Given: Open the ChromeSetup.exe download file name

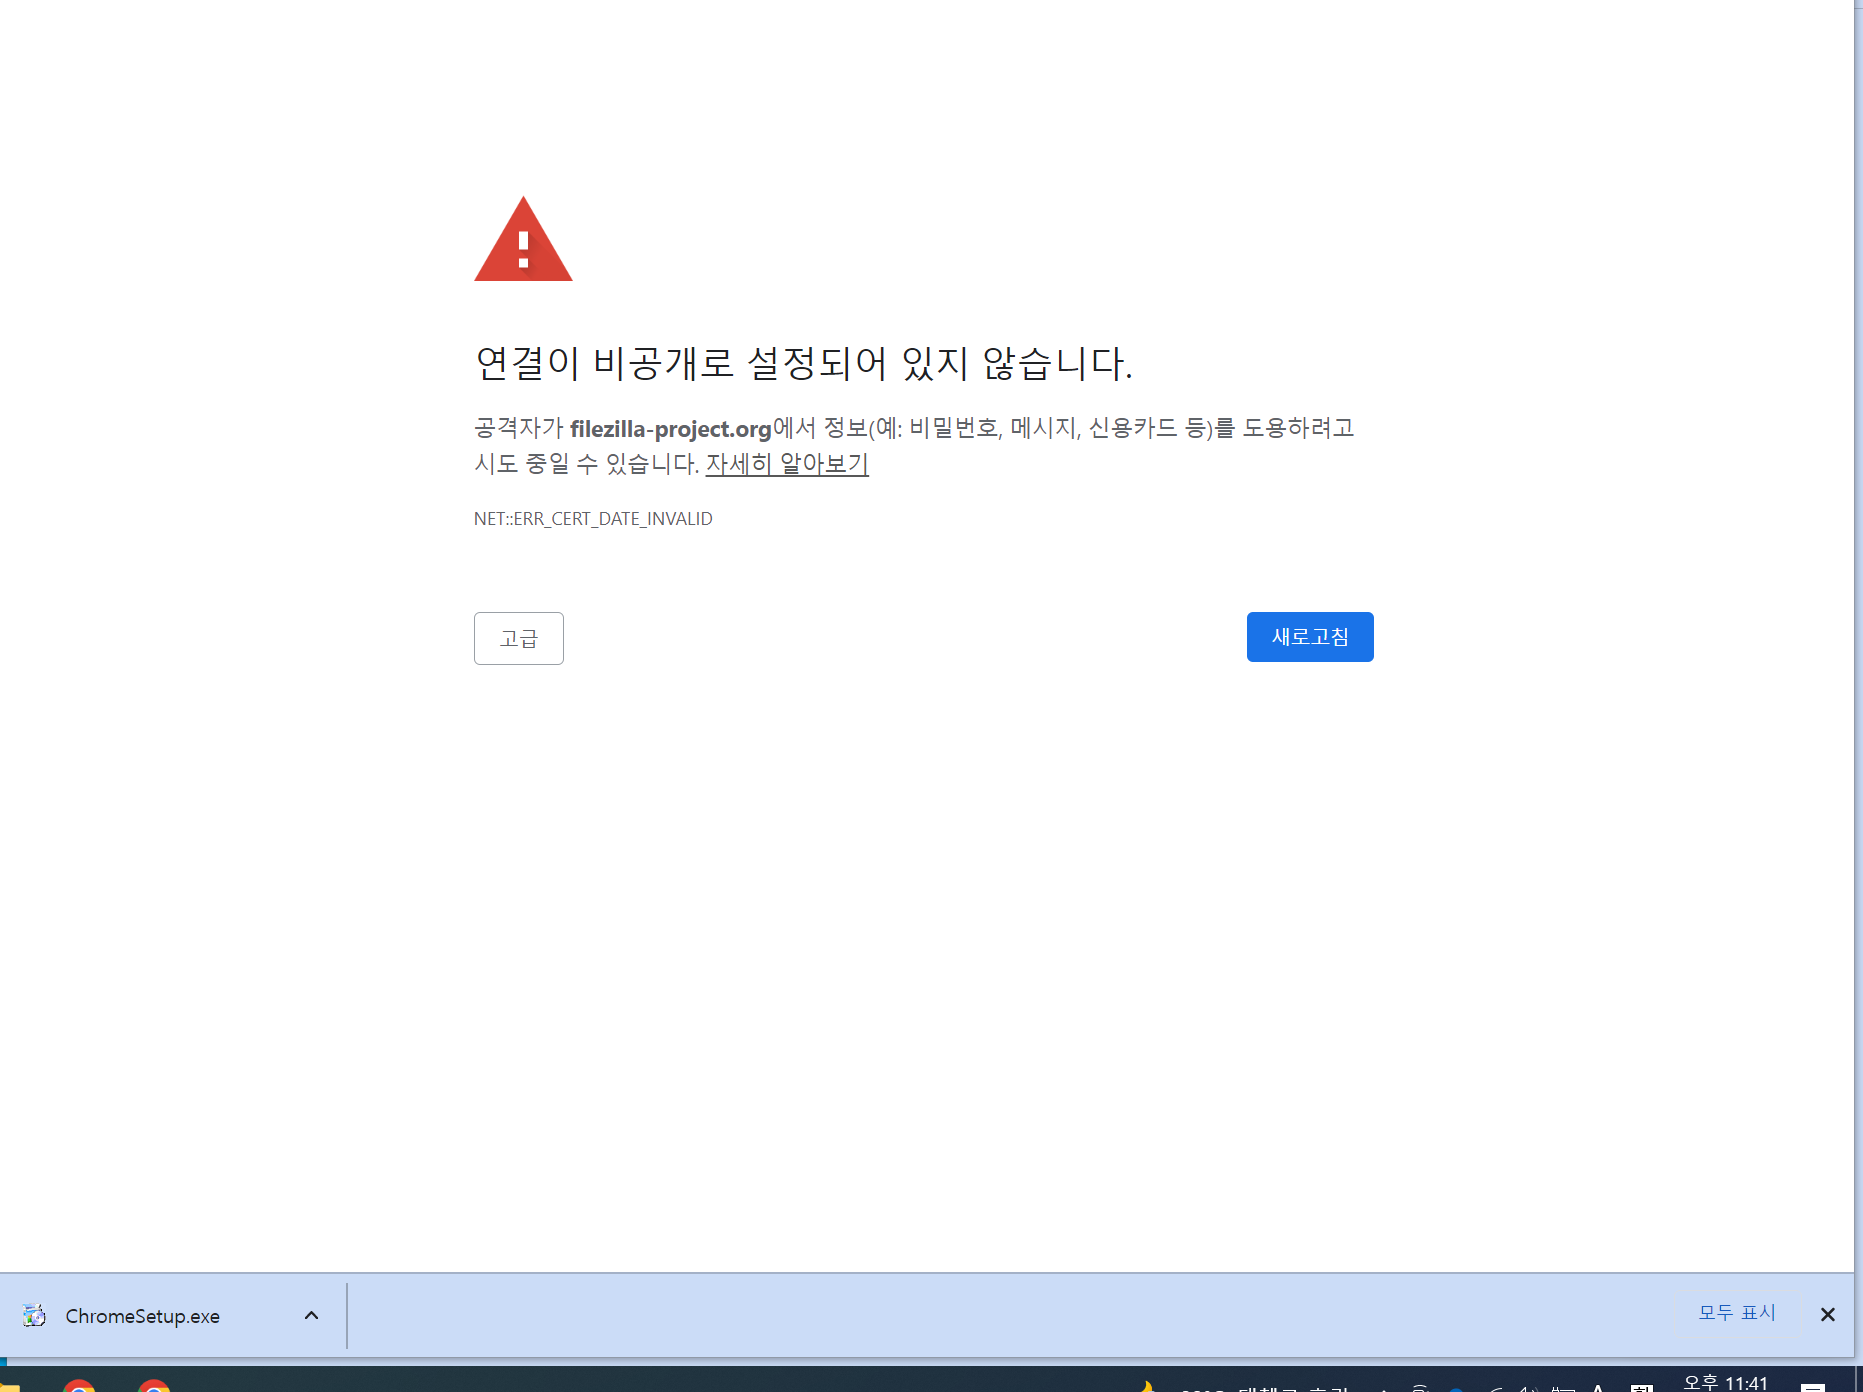Looking at the screenshot, I should 142,1316.
